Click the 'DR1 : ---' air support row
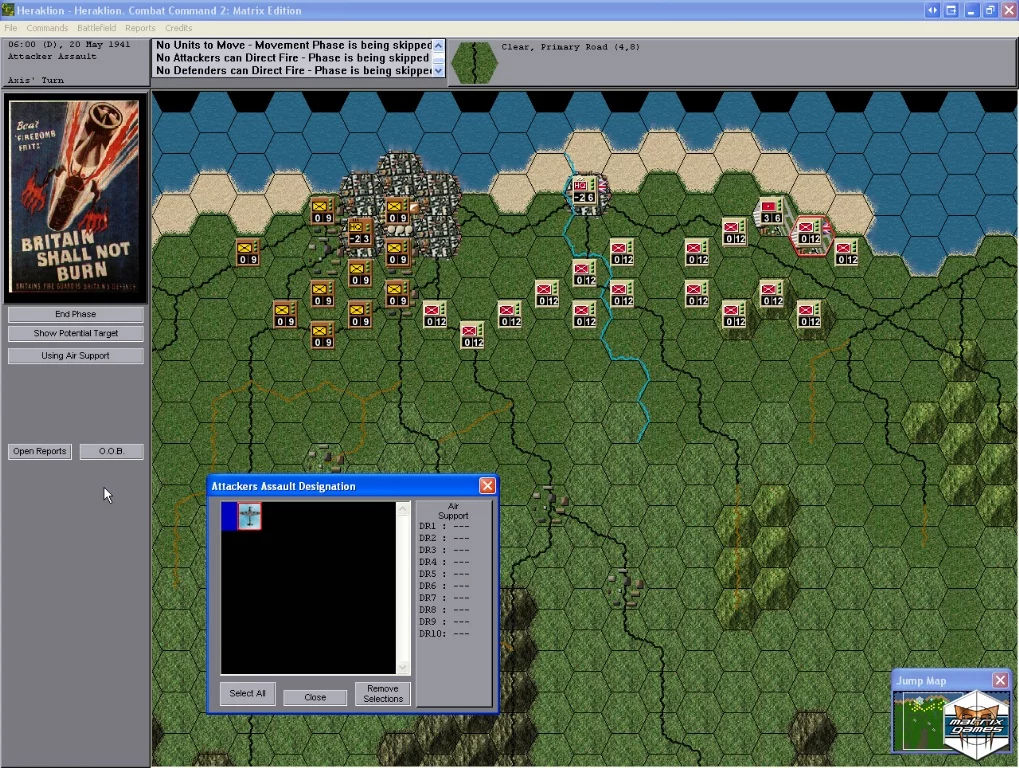This screenshot has width=1019, height=768. 445,526
